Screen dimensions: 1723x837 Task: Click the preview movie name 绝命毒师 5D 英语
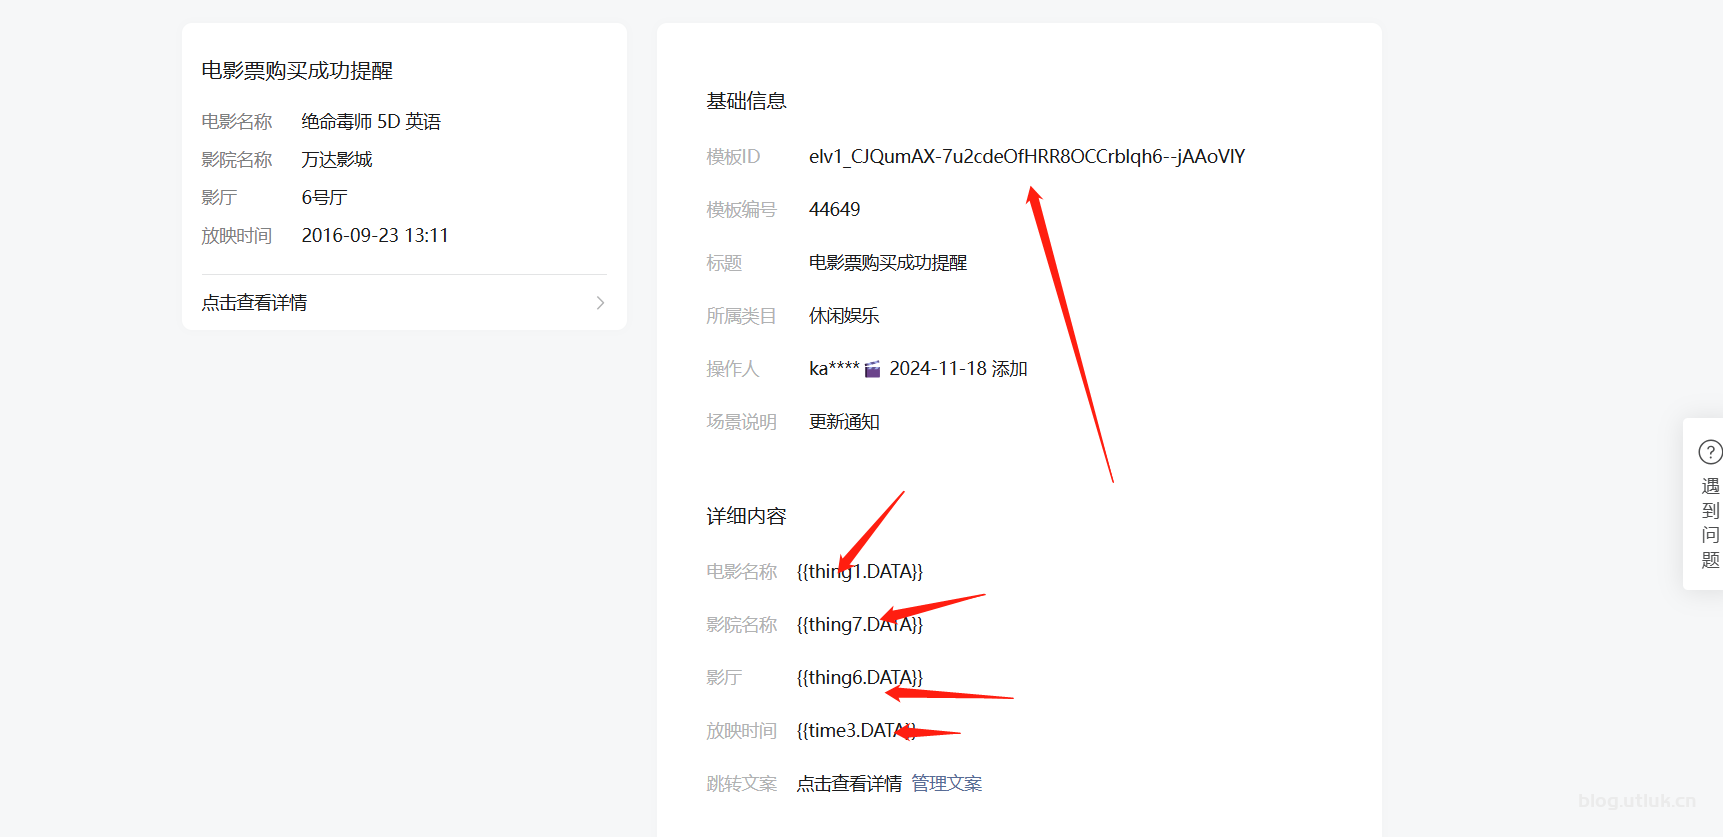coord(371,122)
